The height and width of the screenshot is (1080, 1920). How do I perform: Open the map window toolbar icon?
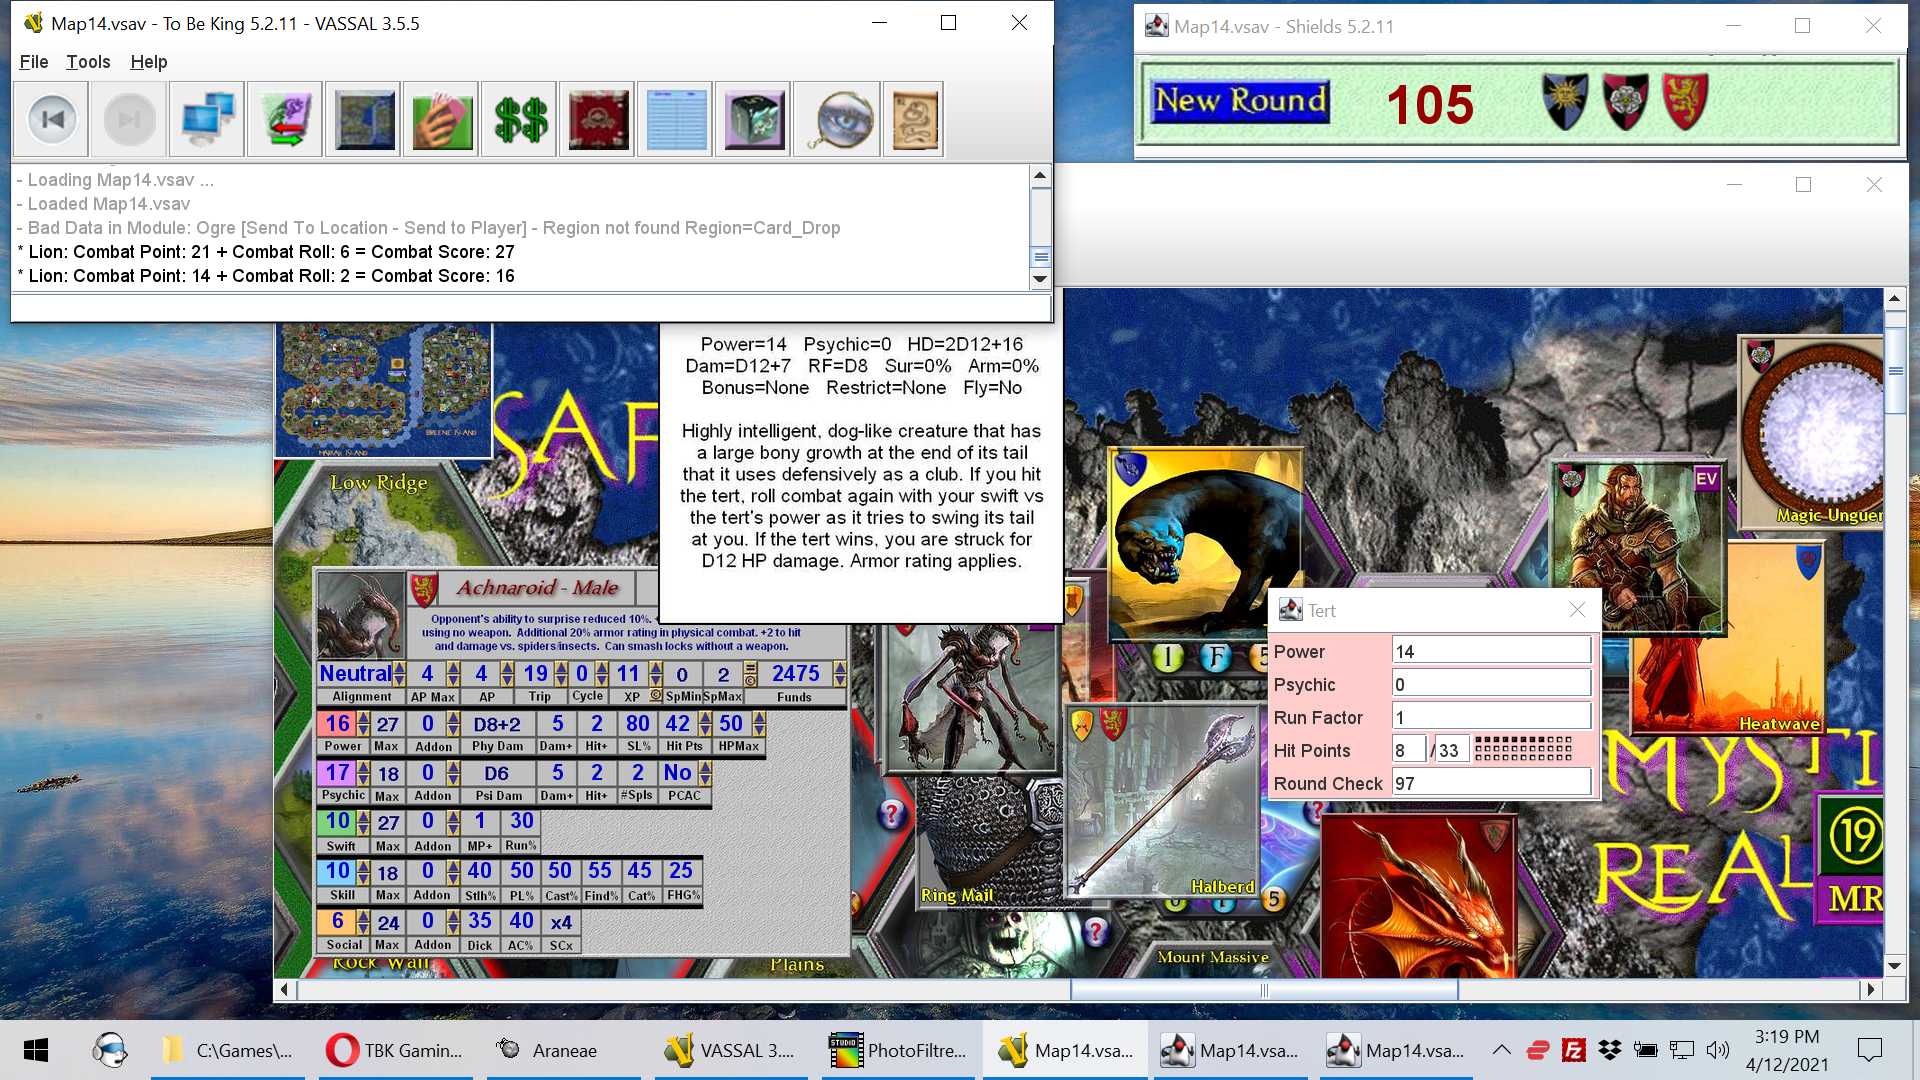tap(364, 119)
